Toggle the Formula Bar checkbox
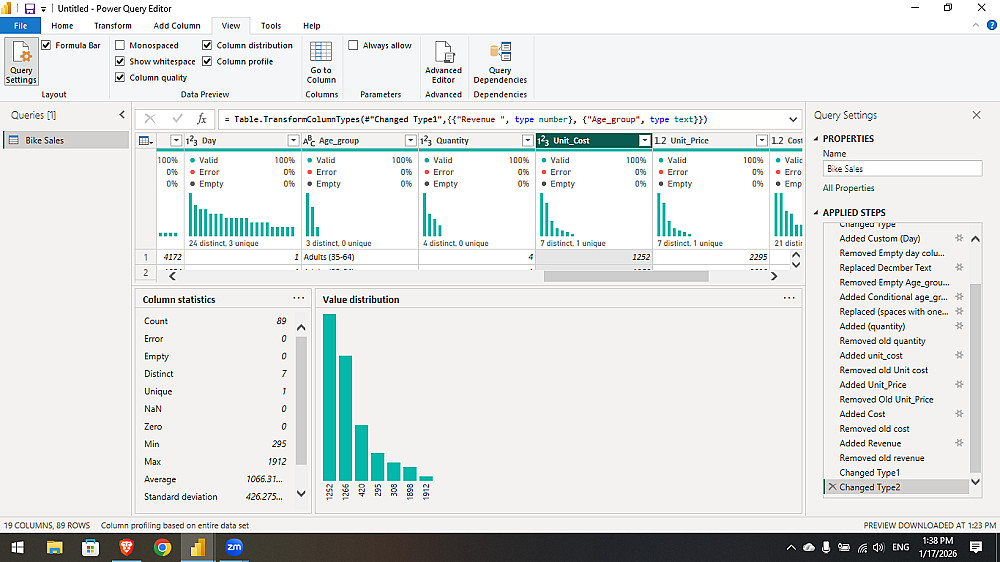 (47, 45)
